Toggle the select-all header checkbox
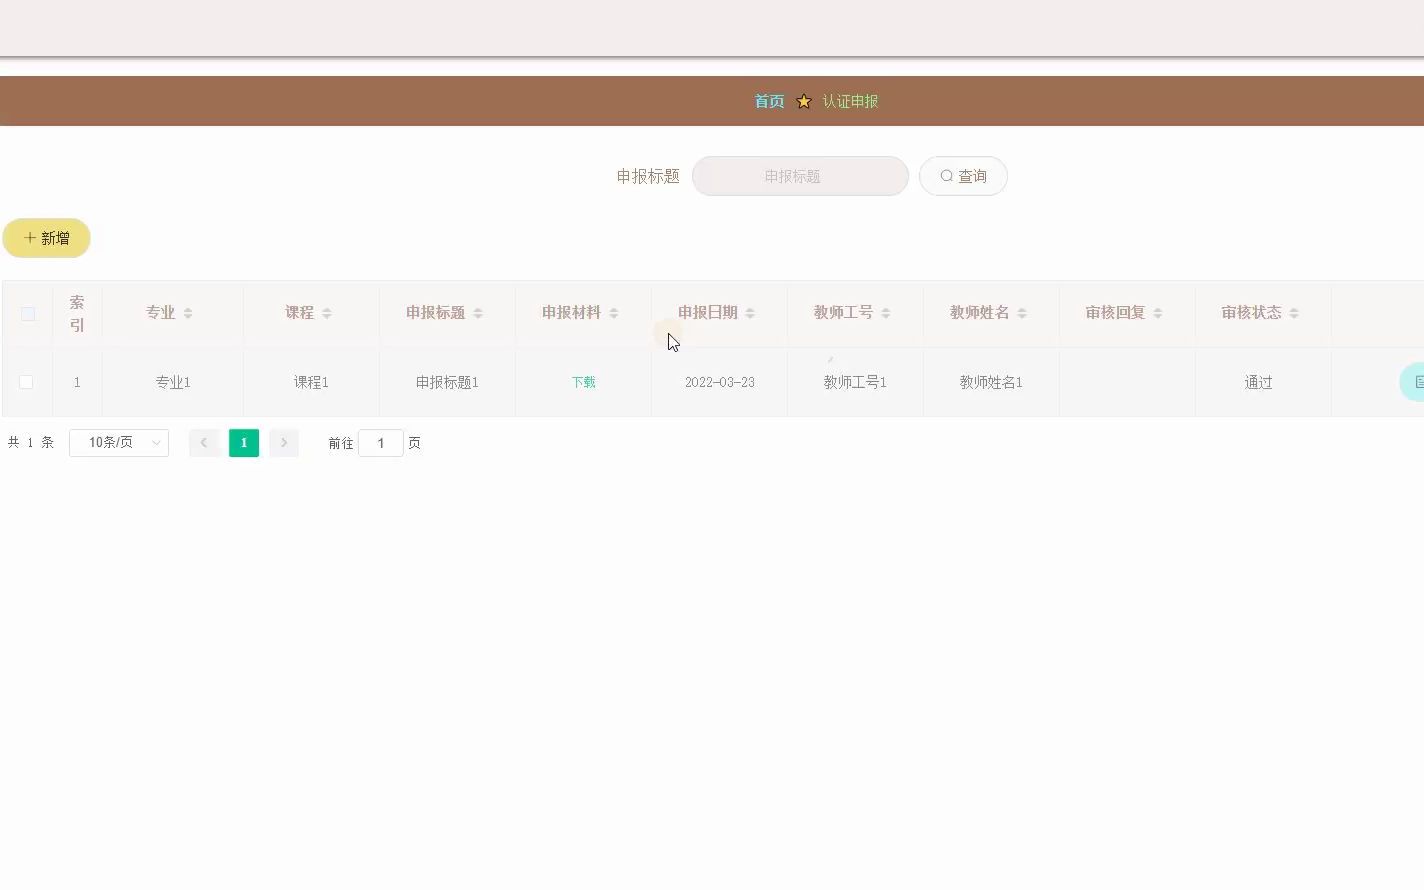The height and width of the screenshot is (890, 1424). [x=28, y=313]
